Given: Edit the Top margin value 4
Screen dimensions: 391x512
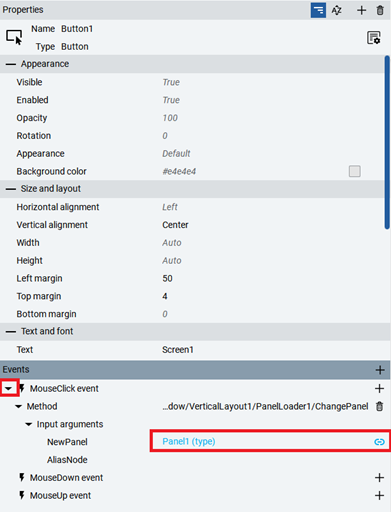Looking at the screenshot, I should tap(165, 296).
